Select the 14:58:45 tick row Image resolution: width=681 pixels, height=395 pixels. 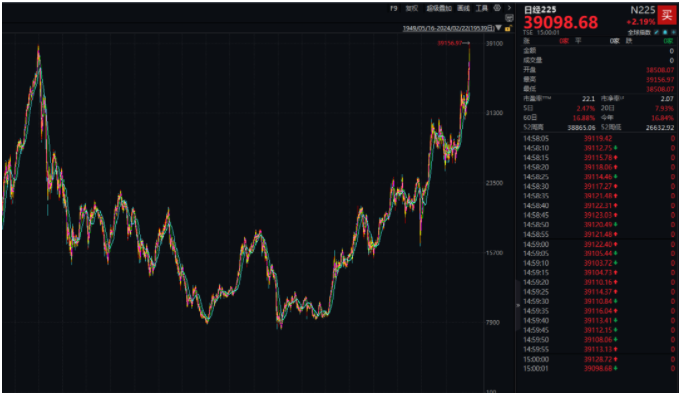point(598,215)
